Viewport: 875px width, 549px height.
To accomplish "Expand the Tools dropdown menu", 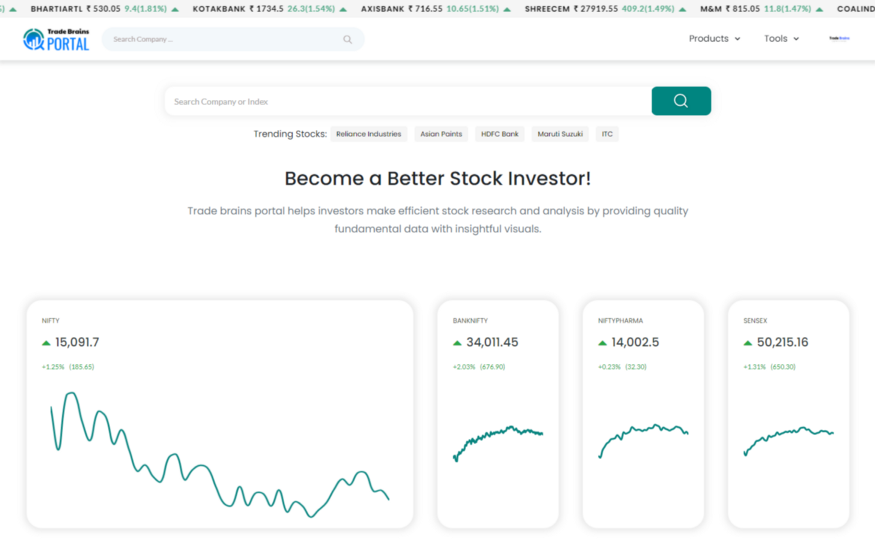I will [x=781, y=39].
